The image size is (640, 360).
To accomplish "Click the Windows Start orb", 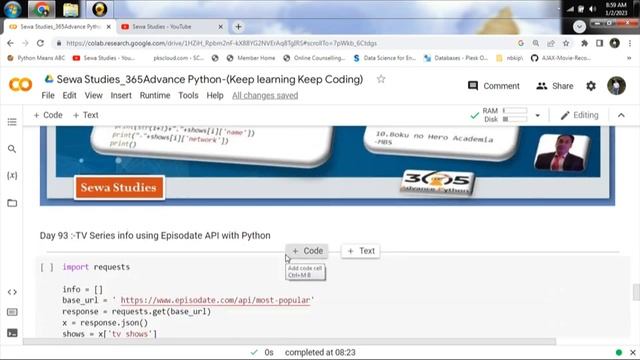I will [x=12, y=9].
